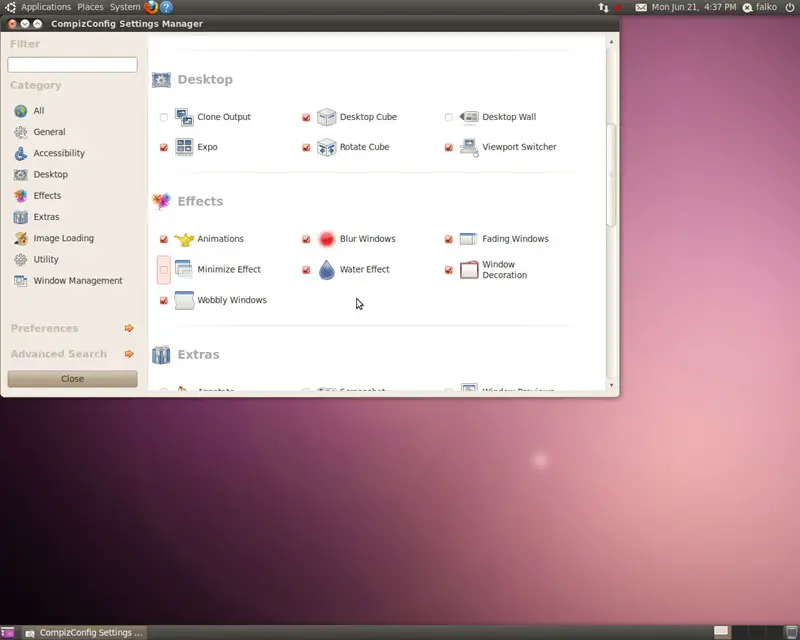Click the Close button in sidebar
The height and width of the screenshot is (640, 800).
pyautogui.click(x=72, y=379)
